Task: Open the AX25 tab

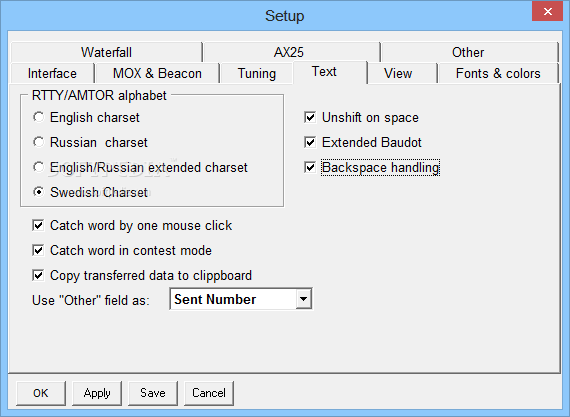Action: click(289, 52)
